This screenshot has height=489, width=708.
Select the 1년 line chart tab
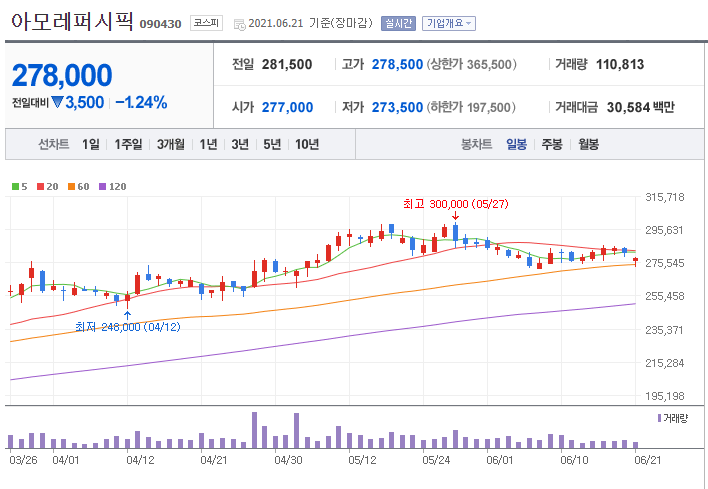point(208,144)
